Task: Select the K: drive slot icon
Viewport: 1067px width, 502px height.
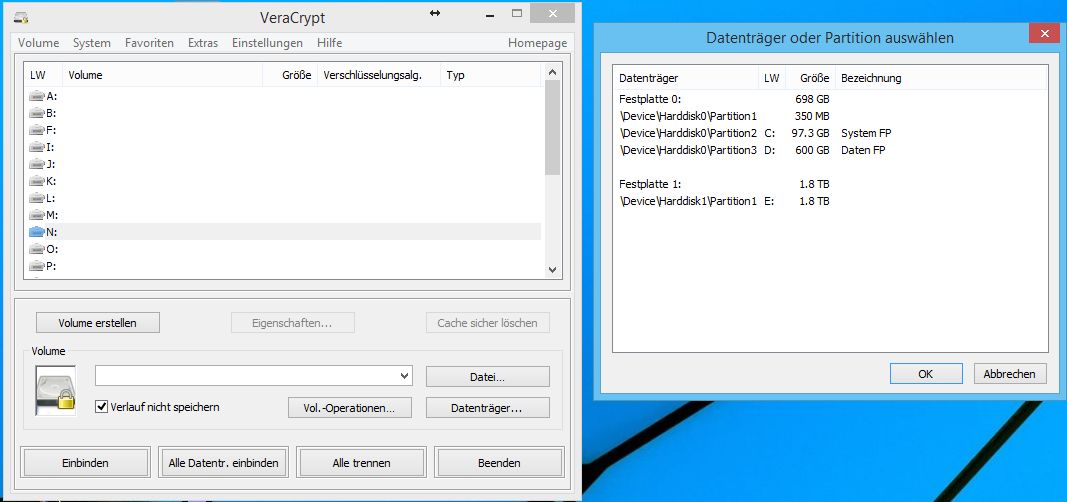Action: [36, 181]
